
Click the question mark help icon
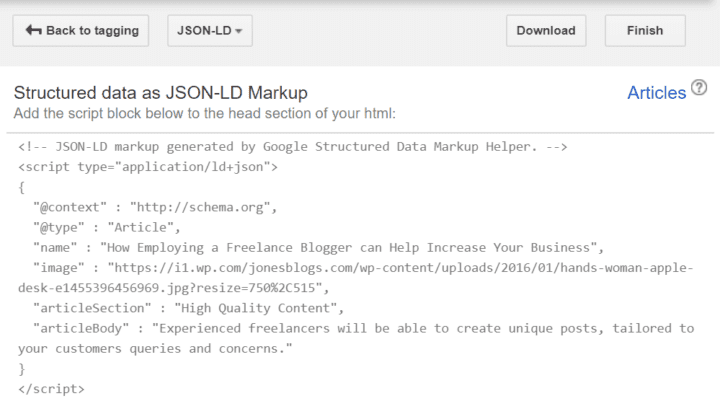[699, 90]
